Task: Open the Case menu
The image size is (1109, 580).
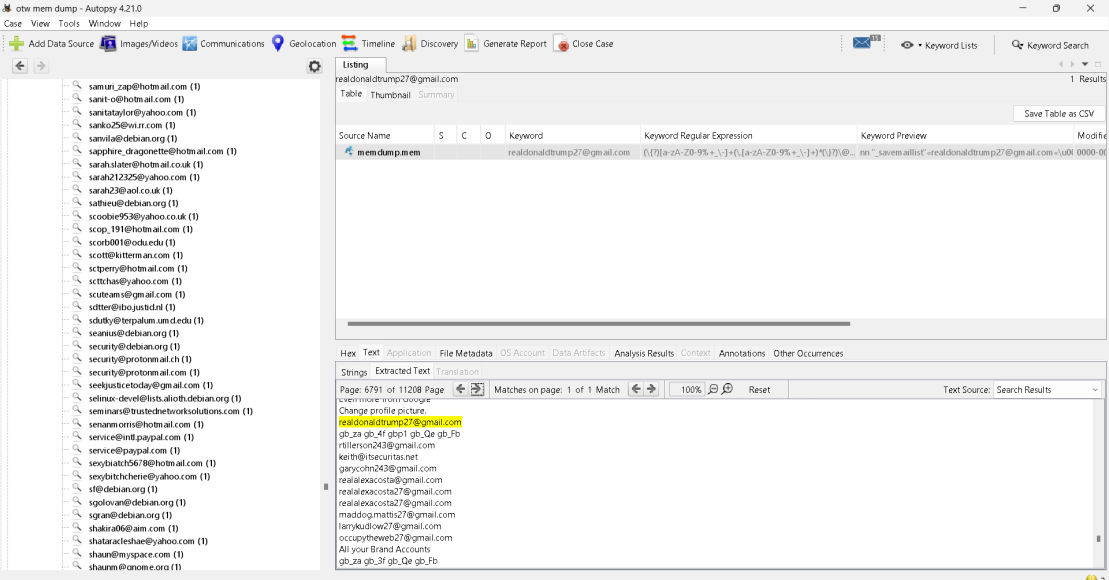Action: point(13,23)
